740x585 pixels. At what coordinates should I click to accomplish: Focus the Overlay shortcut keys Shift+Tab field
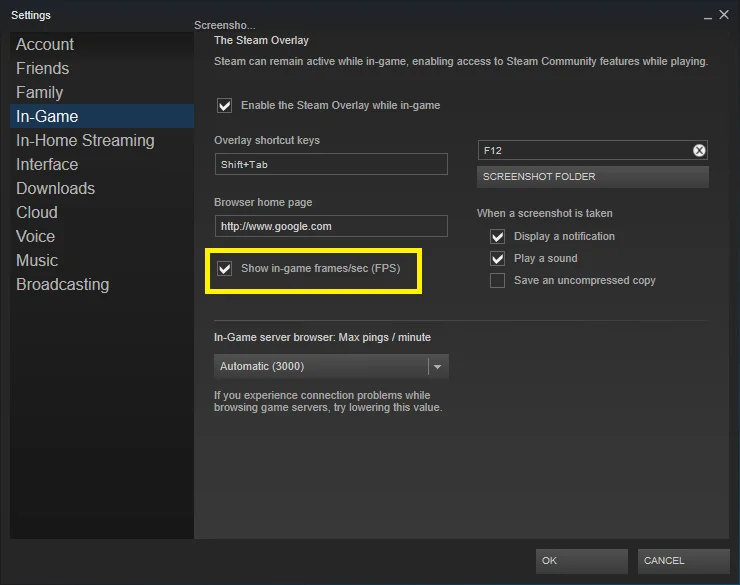point(331,164)
